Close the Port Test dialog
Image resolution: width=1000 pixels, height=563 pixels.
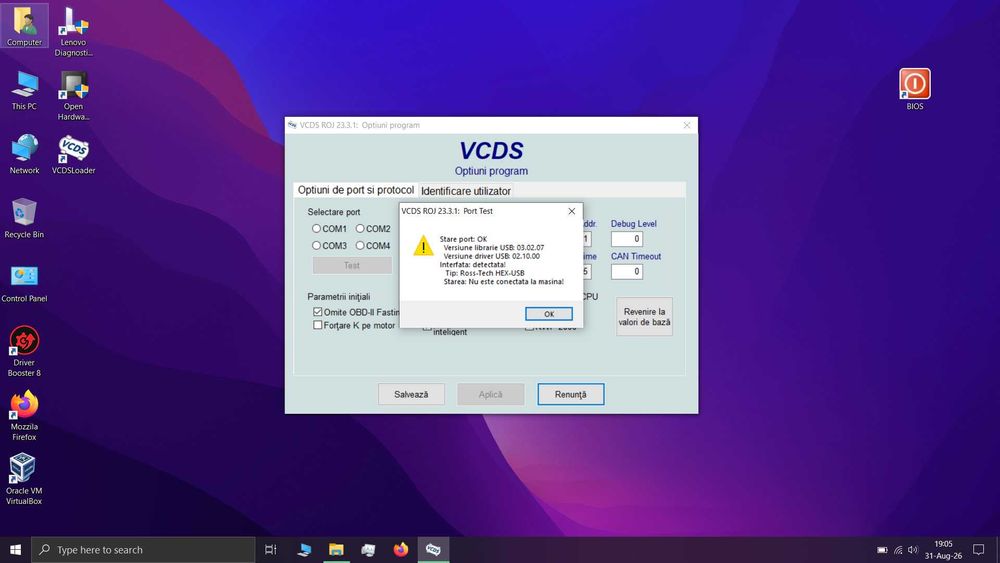(x=571, y=211)
